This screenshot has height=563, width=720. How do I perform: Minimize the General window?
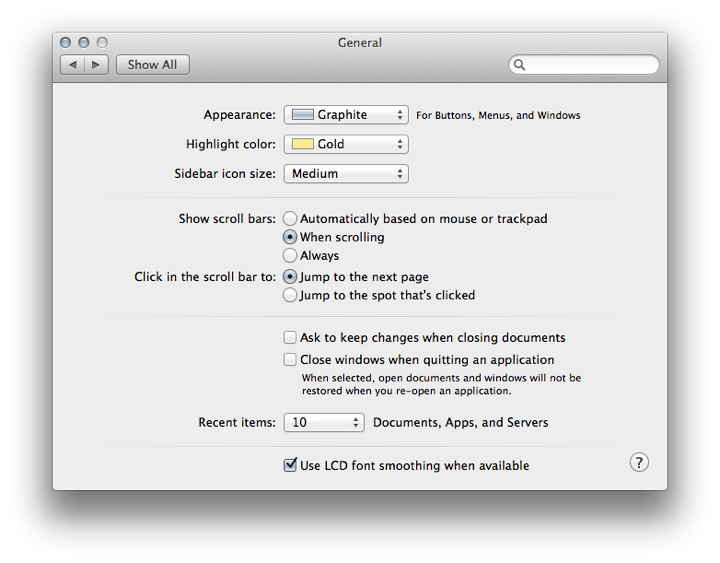(x=84, y=43)
